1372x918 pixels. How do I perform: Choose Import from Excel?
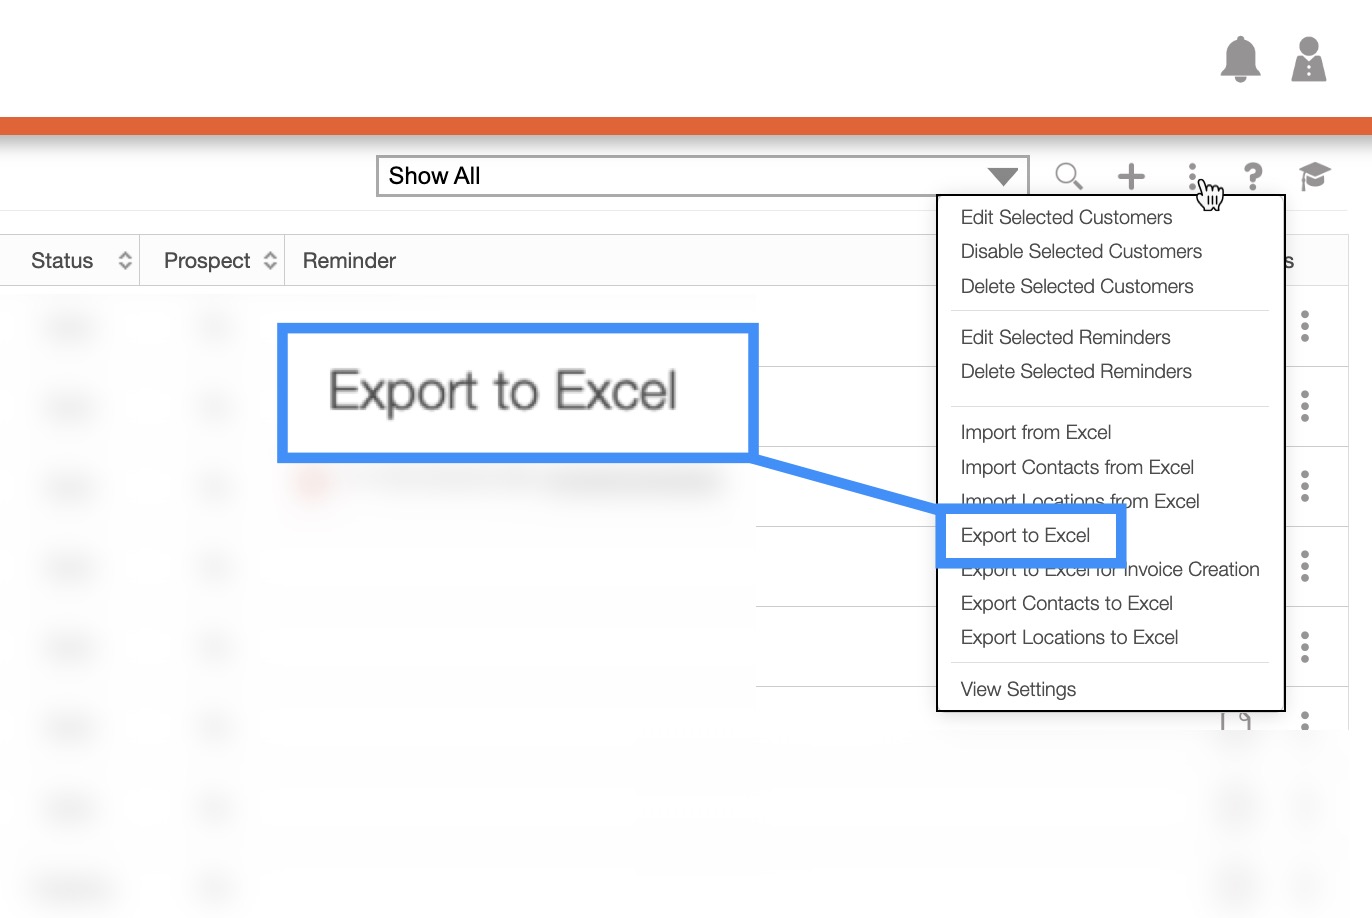(x=1036, y=433)
